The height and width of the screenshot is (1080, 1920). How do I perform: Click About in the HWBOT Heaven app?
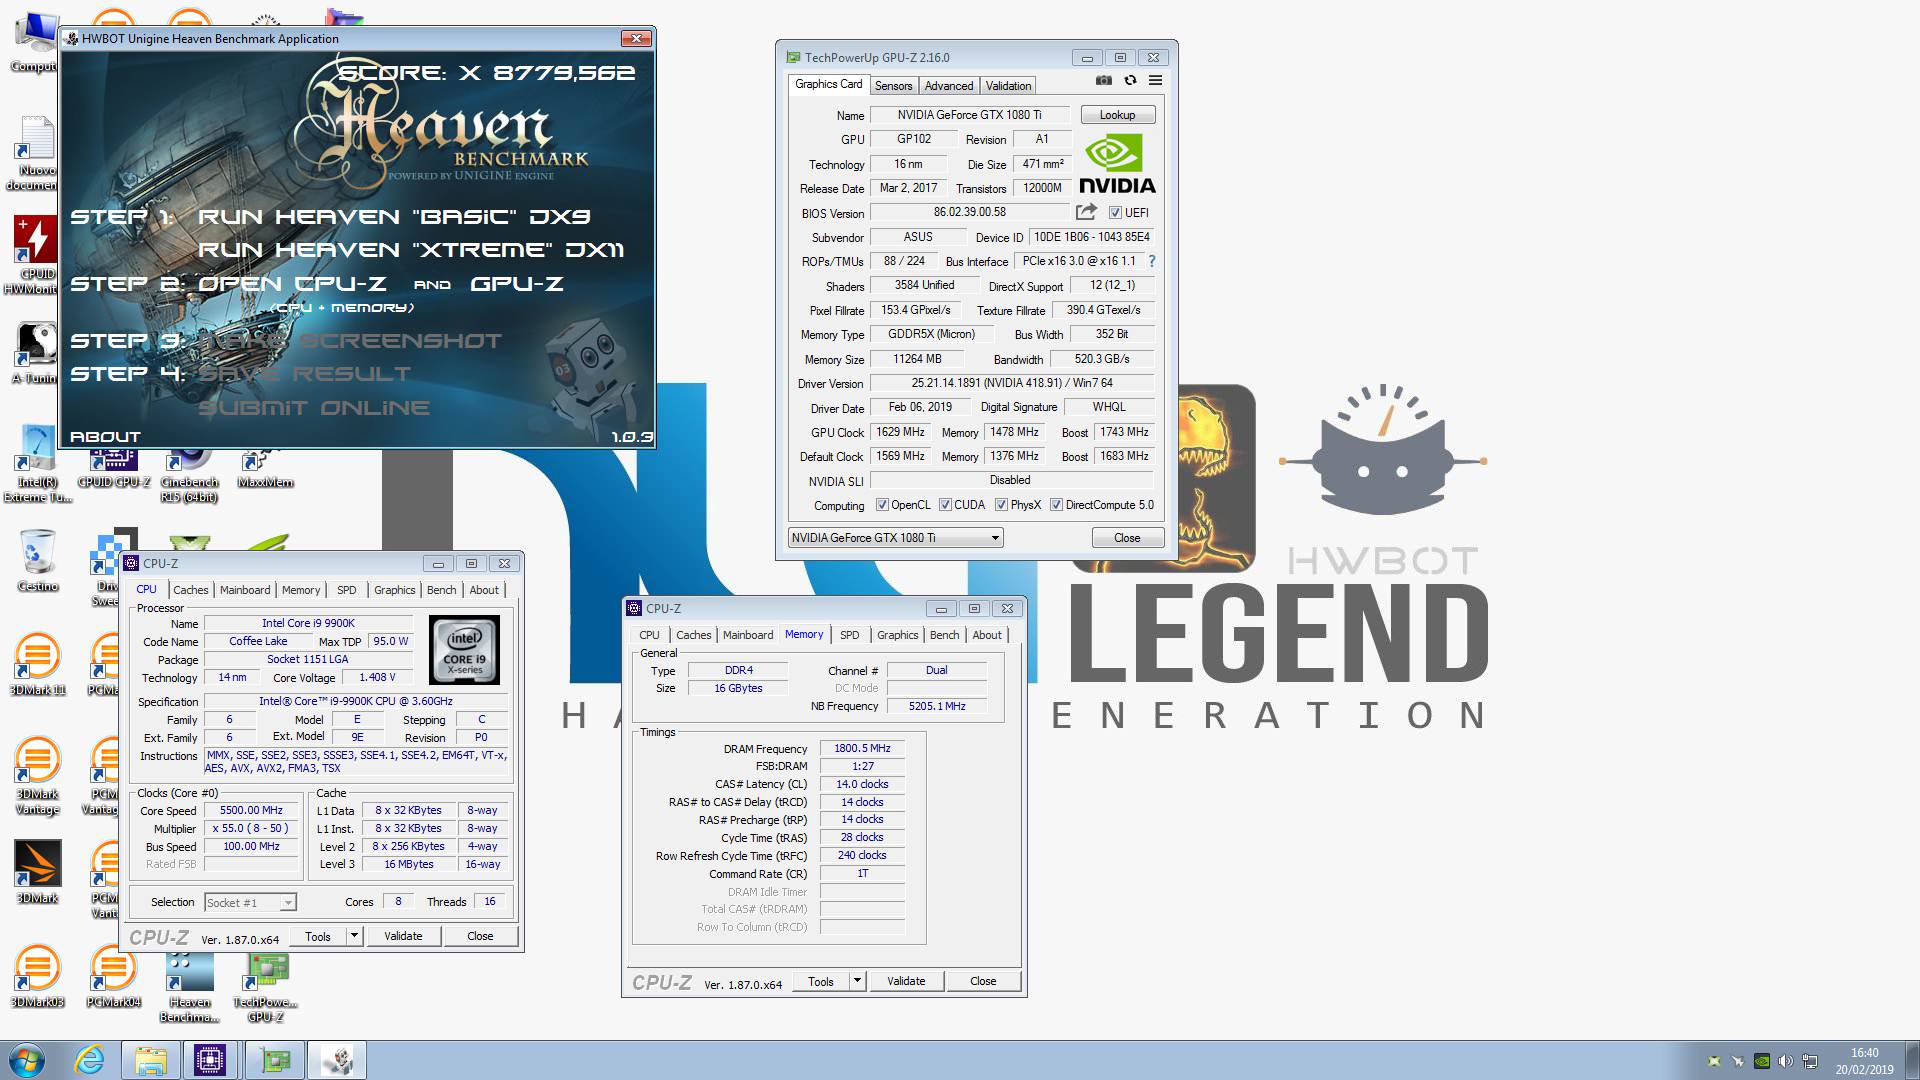click(x=105, y=437)
